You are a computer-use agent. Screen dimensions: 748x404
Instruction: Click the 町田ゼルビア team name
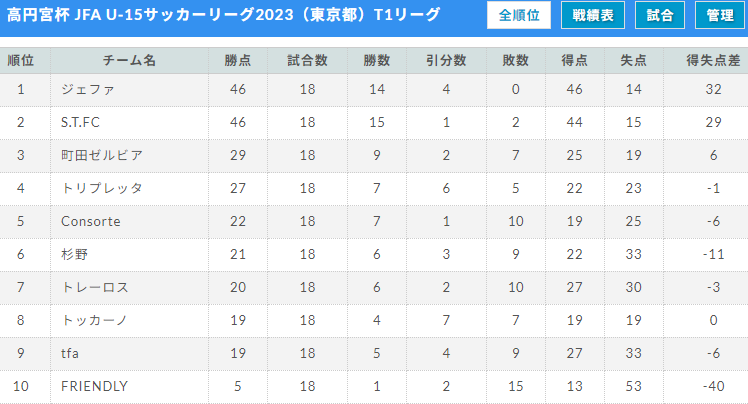[102, 155]
